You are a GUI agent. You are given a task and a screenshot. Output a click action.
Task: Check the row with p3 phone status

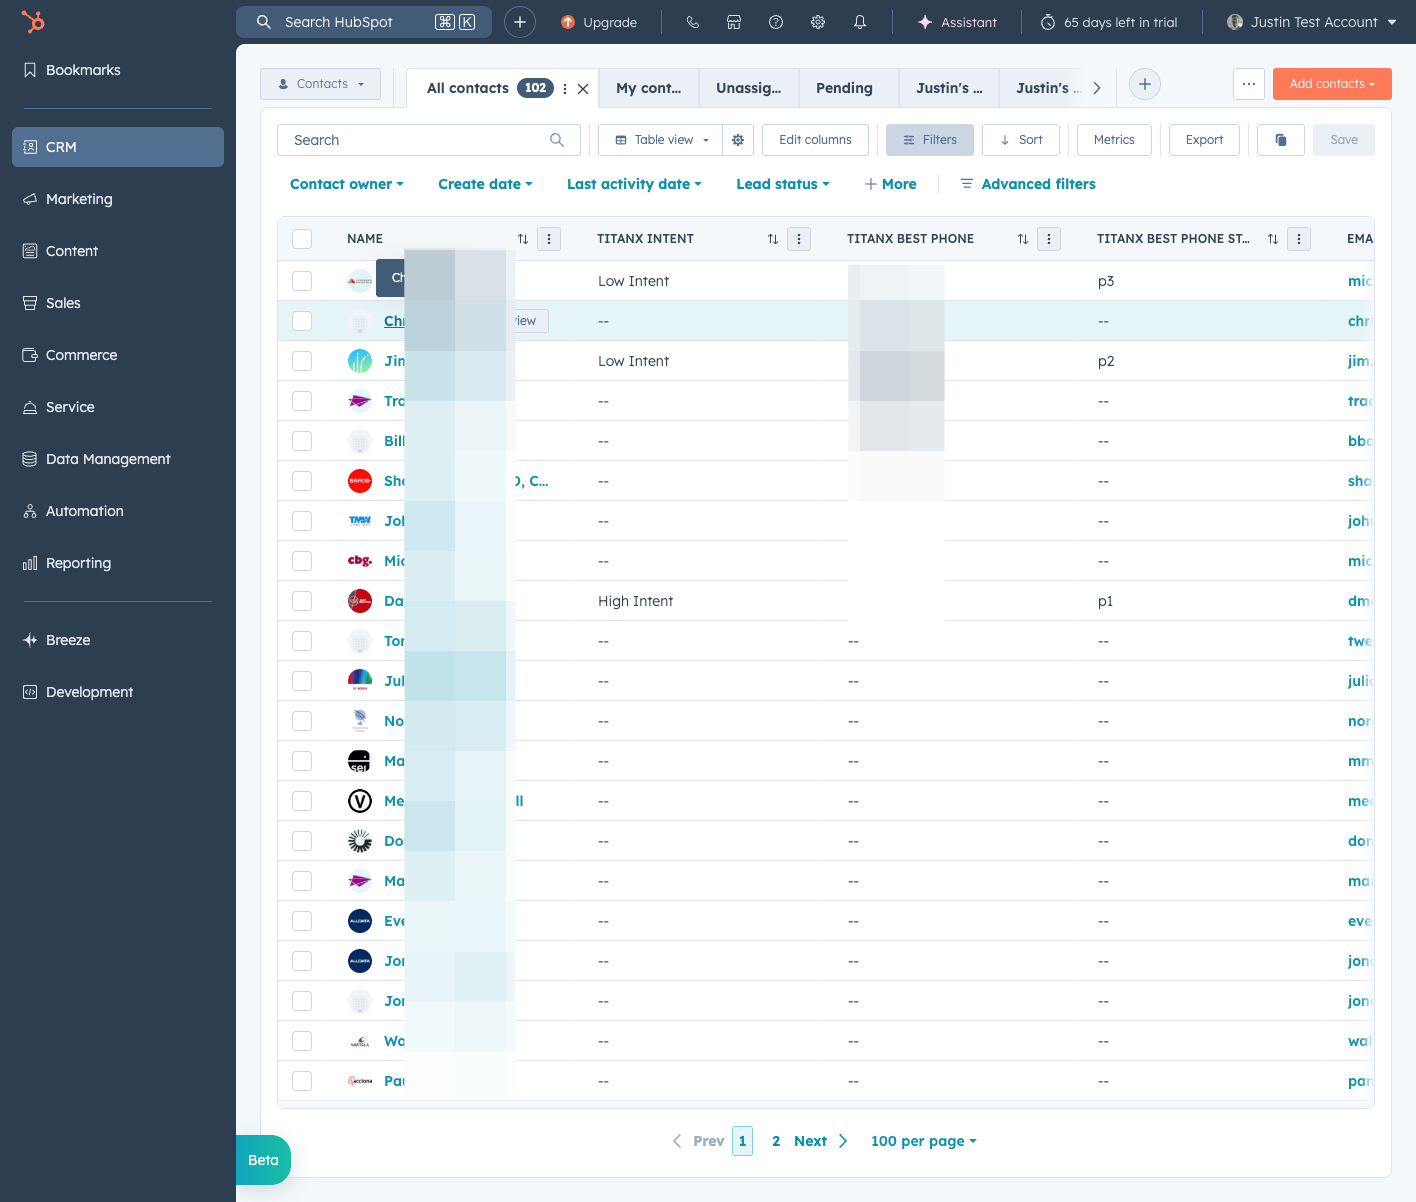[302, 281]
